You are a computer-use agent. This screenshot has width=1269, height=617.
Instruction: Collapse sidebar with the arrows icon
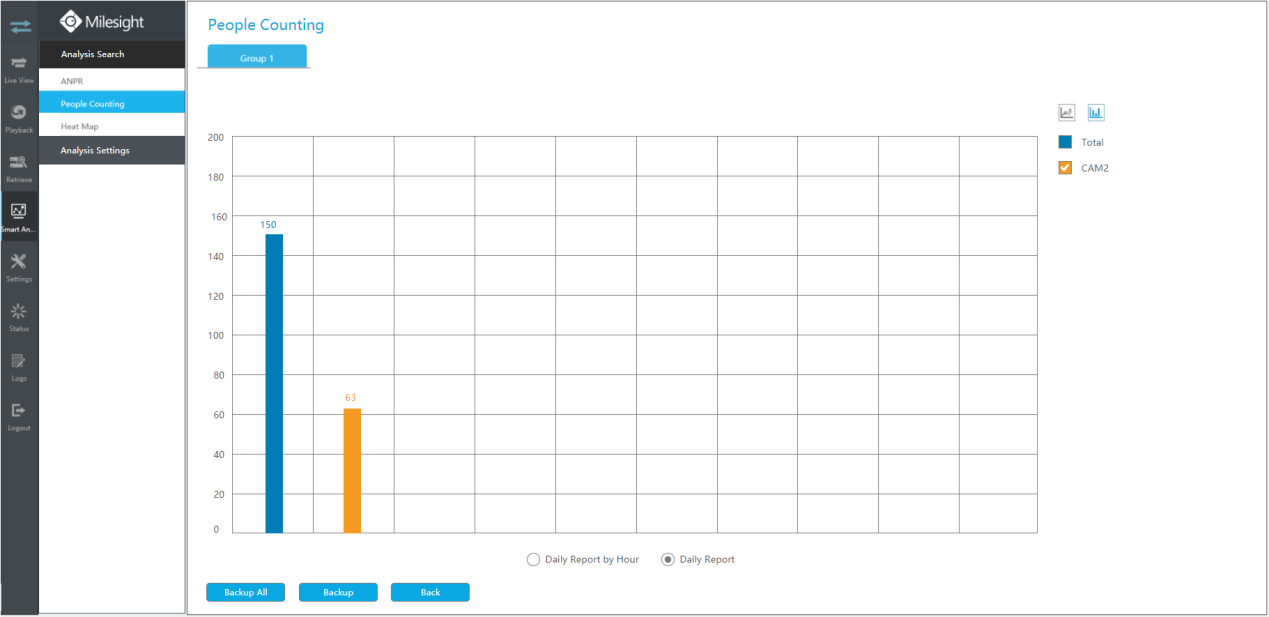(20, 25)
